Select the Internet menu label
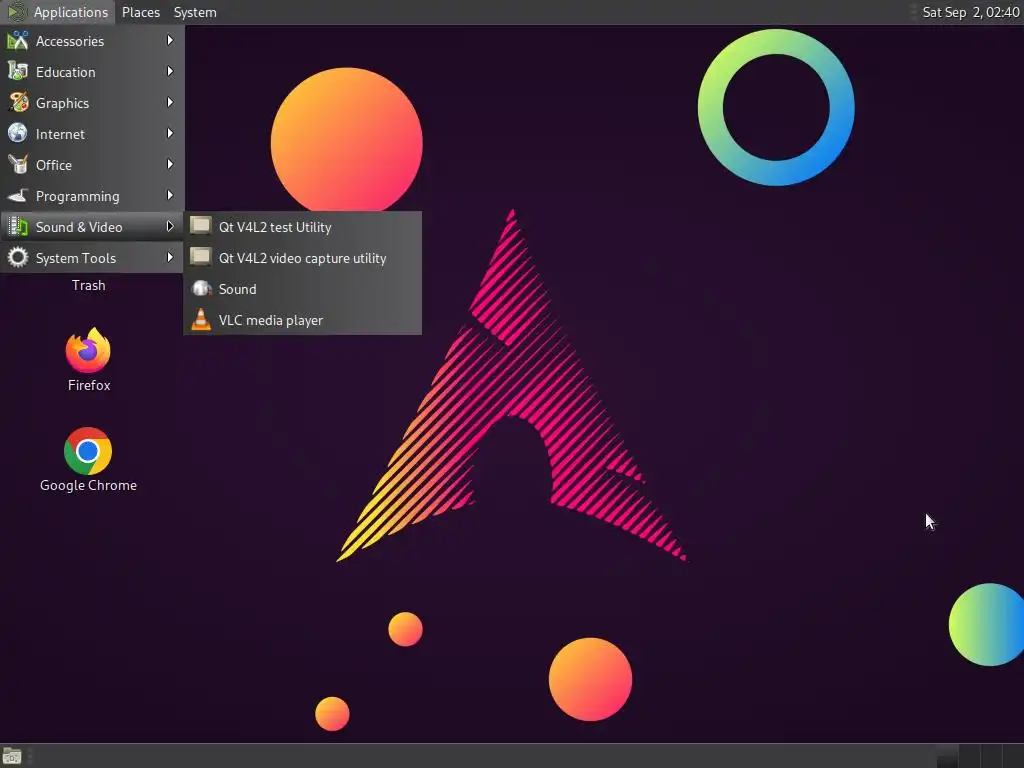Screen dimensions: 1024x768 coord(60,135)
